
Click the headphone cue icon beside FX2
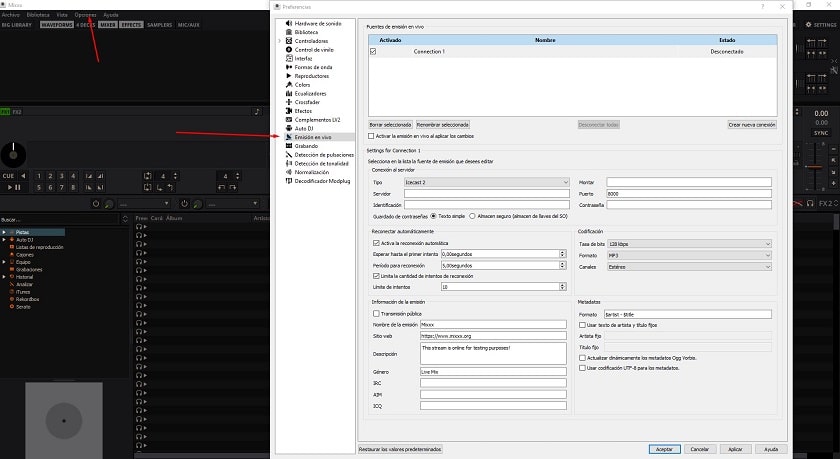[810, 204]
